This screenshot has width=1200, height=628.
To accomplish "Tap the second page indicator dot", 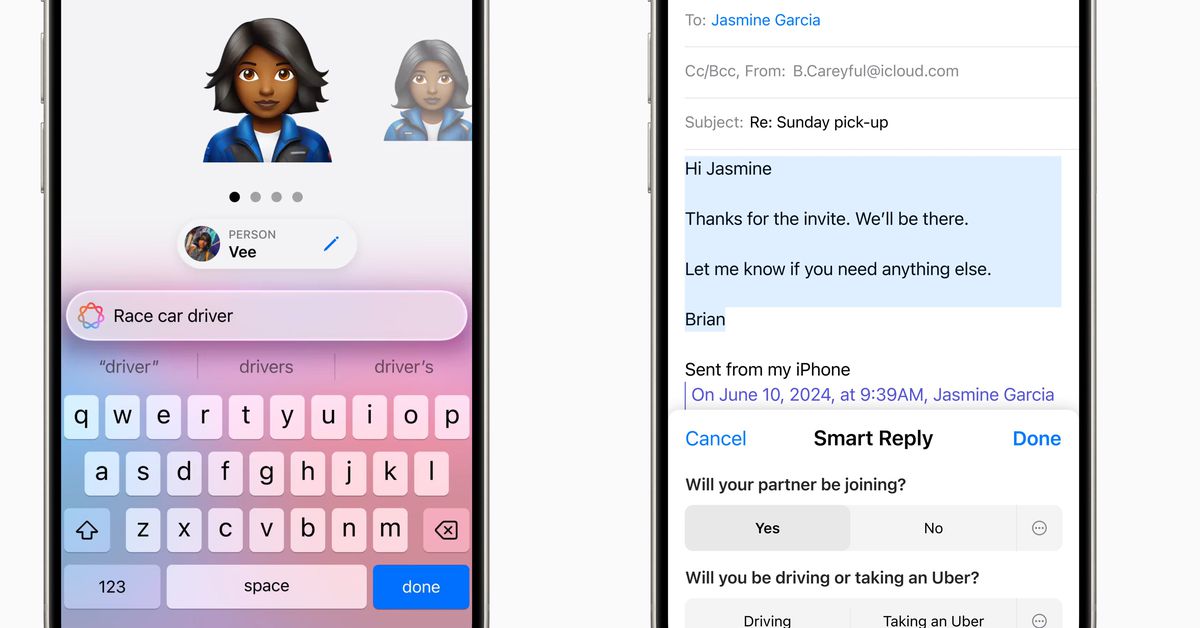I will pos(256,197).
